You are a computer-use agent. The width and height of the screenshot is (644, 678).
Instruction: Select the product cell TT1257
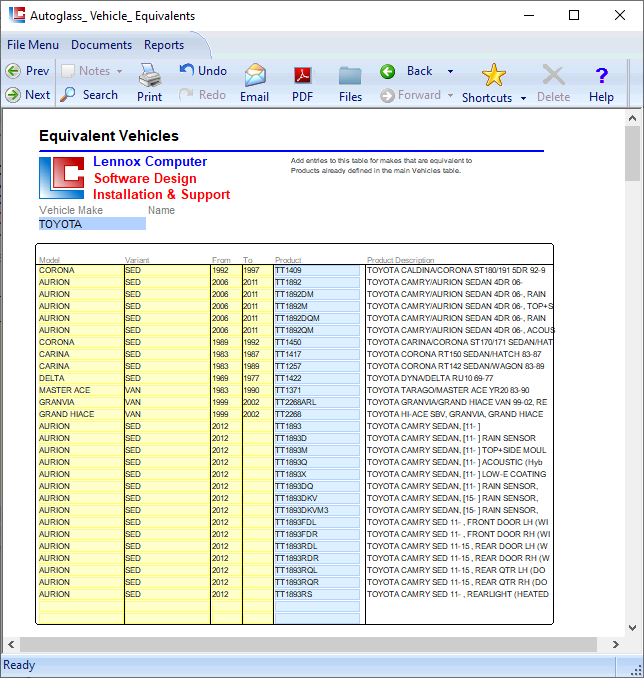point(317,366)
